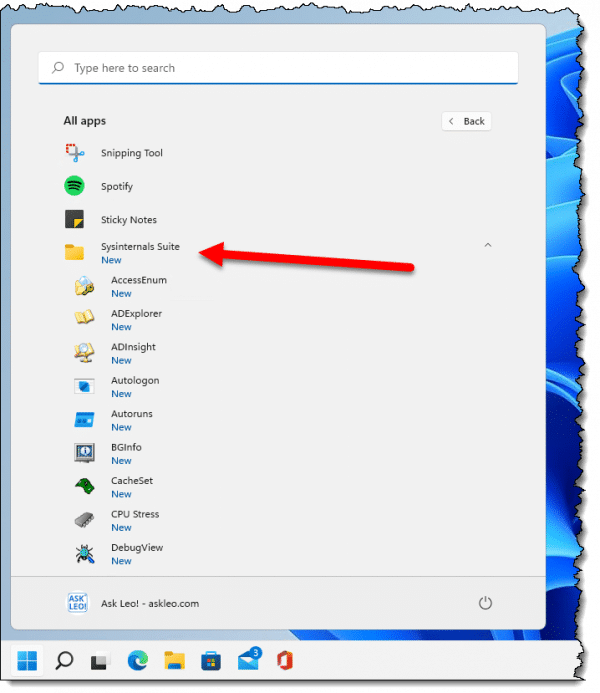Open Microsoft Store on taskbar
This screenshot has height=693, width=600.
coord(211,661)
